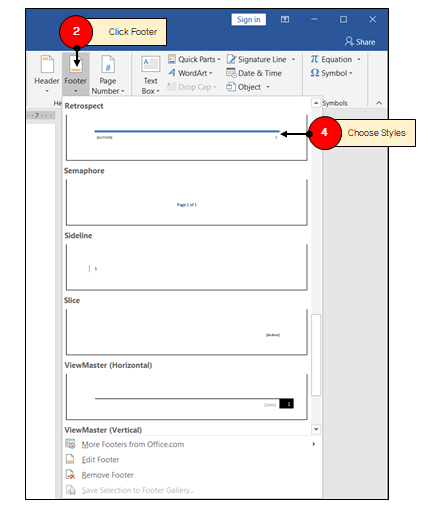Open More Footers submenu arrow

click(313, 444)
